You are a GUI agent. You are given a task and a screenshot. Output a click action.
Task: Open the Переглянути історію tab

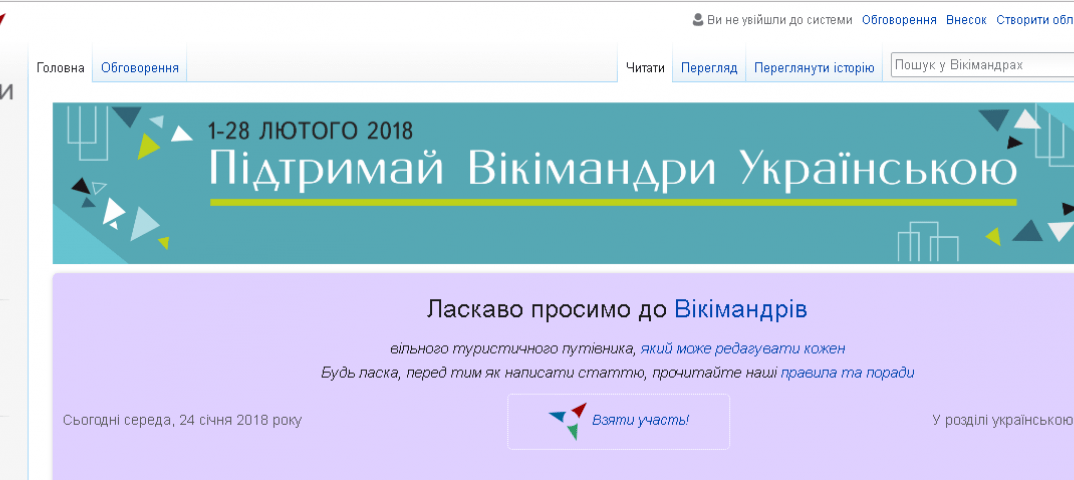tap(814, 68)
